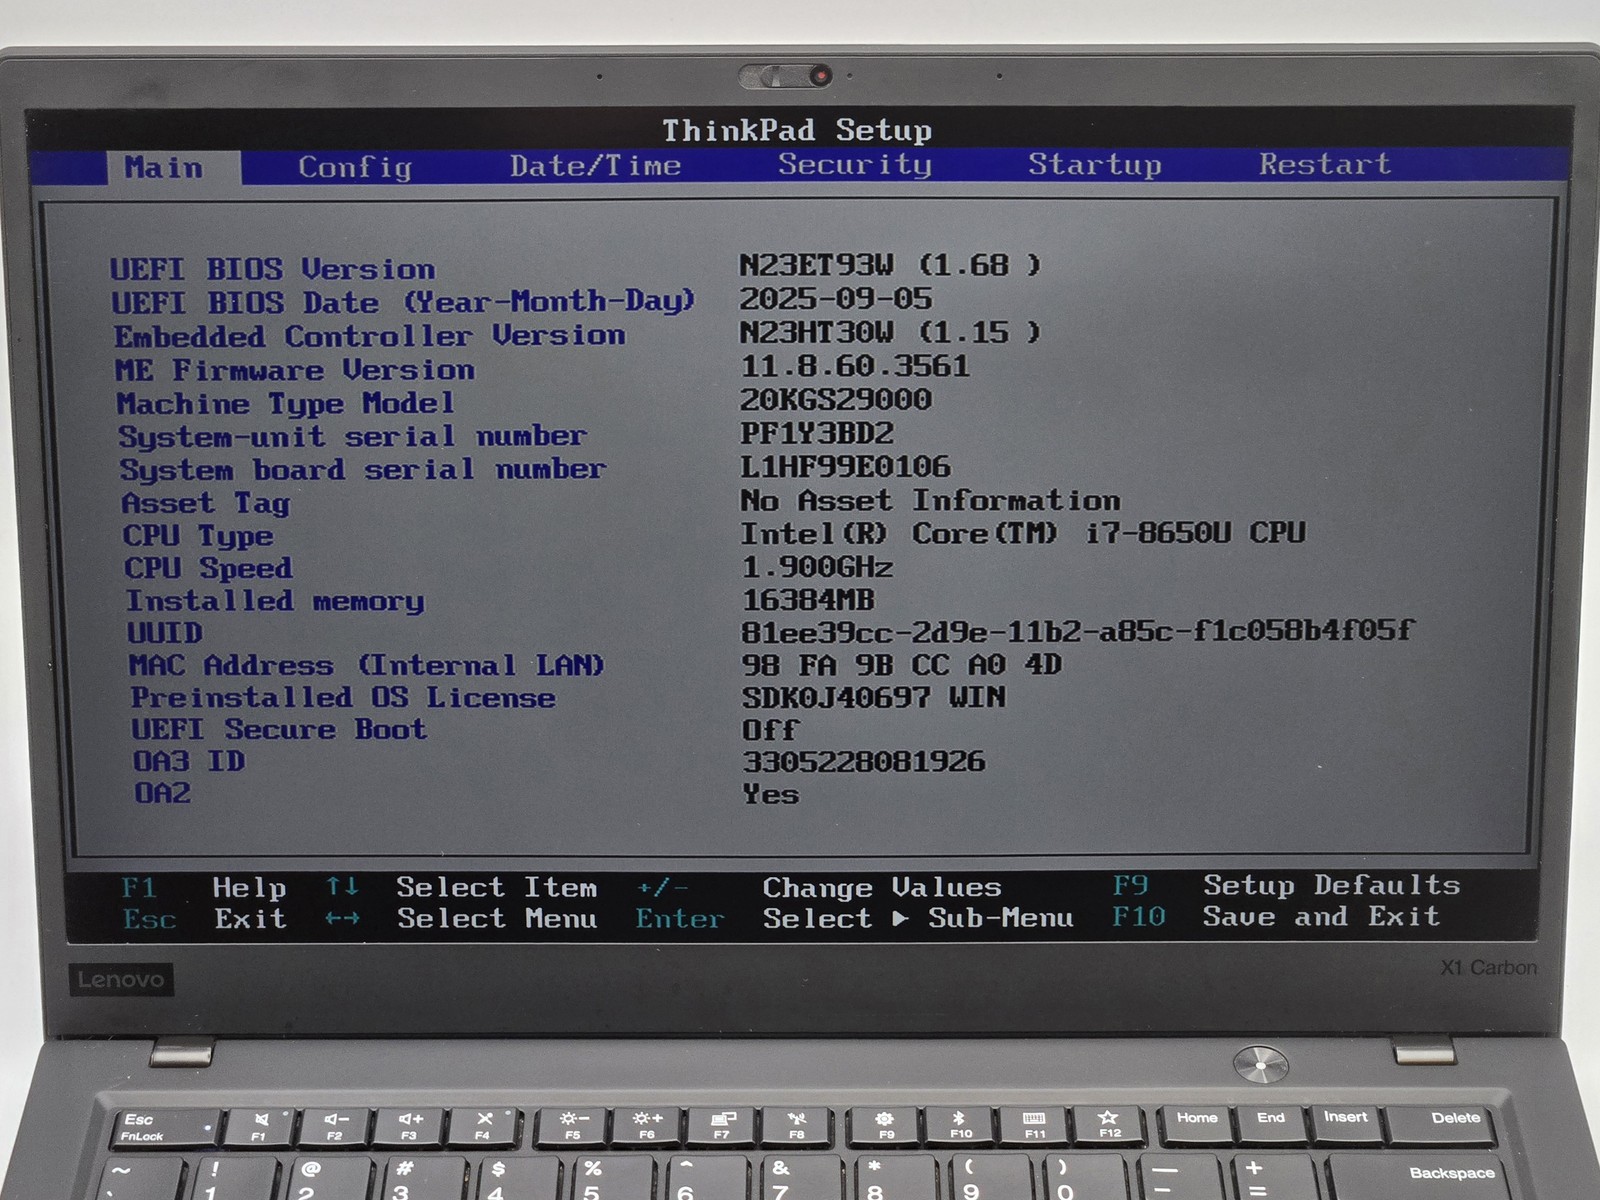Choose Exit in the footer
Image resolution: width=1600 pixels, height=1200 pixels.
[251, 918]
